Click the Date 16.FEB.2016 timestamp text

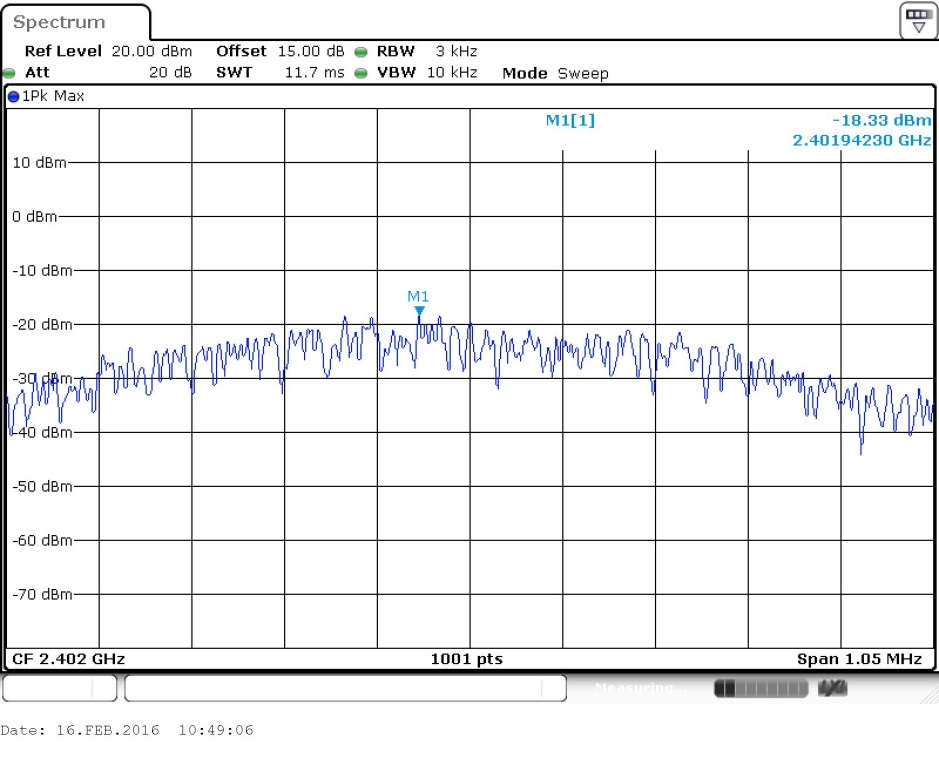click(127, 730)
